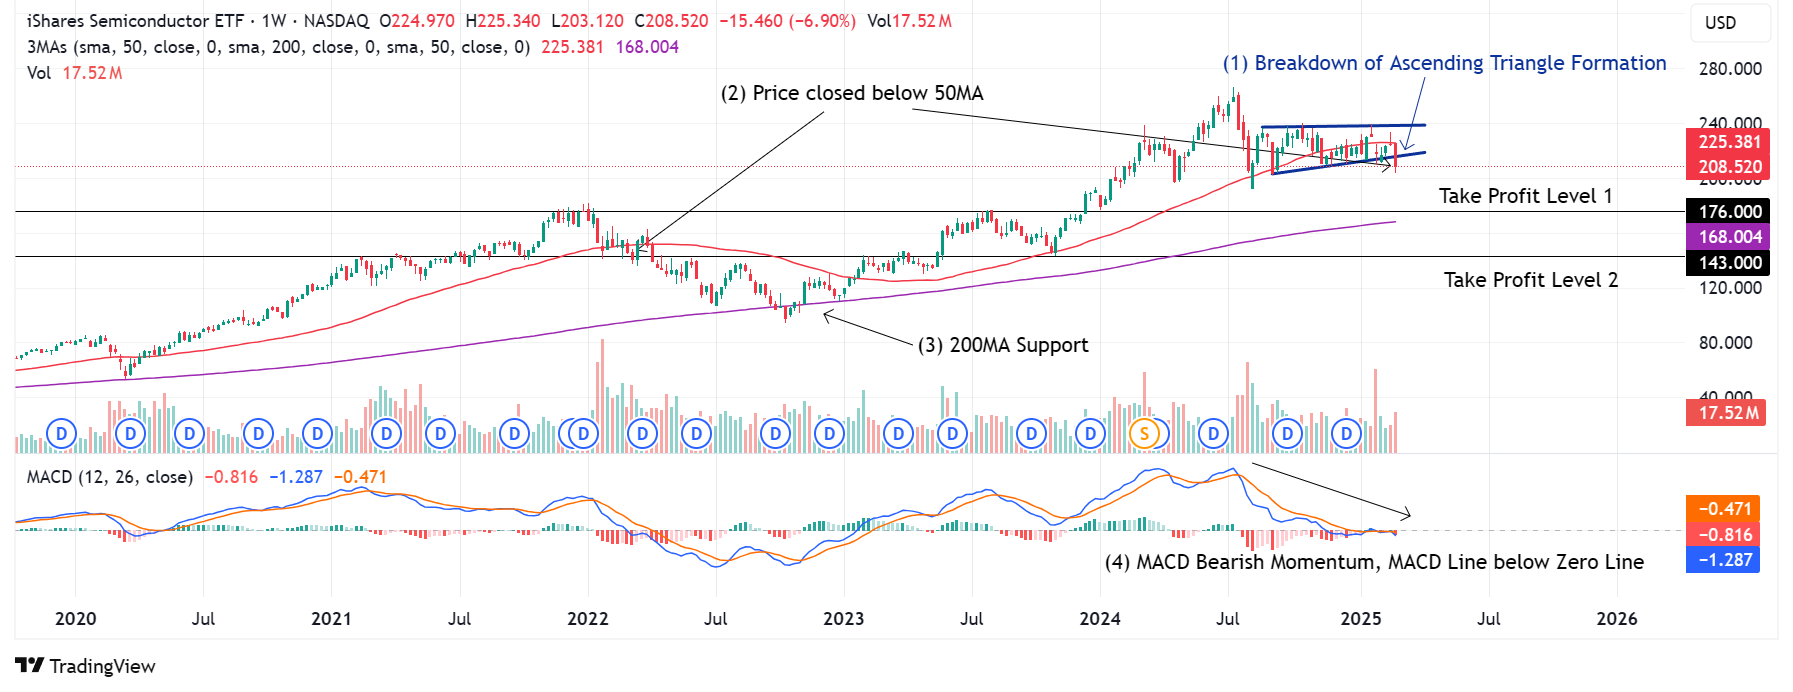The height and width of the screenshot is (692, 1793).
Task: Click the 2026 label on the time axis
Action: [1617, 619]
